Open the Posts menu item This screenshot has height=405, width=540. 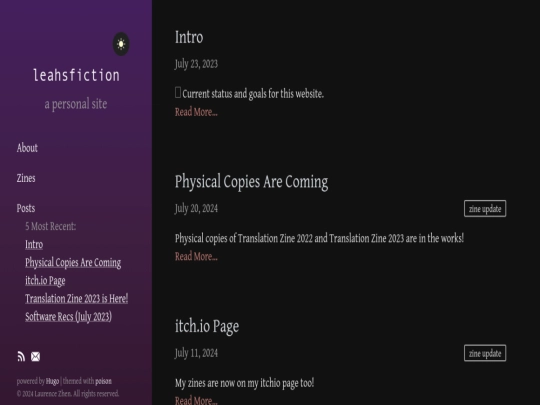(x=26, y=208)
